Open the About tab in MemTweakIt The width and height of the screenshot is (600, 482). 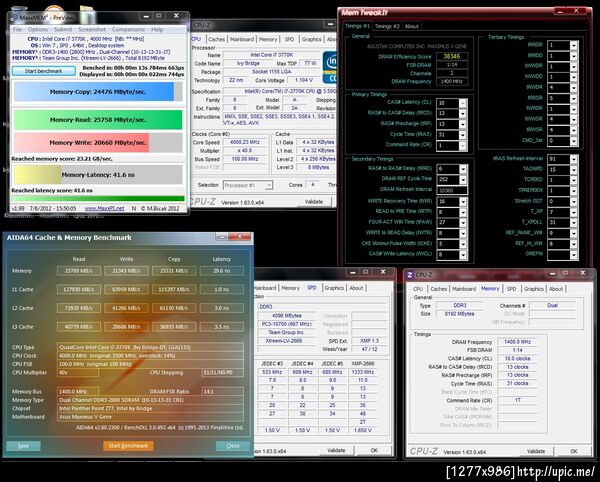coord(412,26)
